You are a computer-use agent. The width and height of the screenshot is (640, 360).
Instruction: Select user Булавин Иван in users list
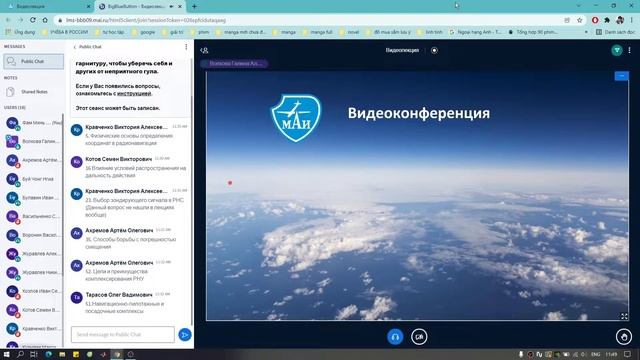pyautogui.click(x=33, y=198)
